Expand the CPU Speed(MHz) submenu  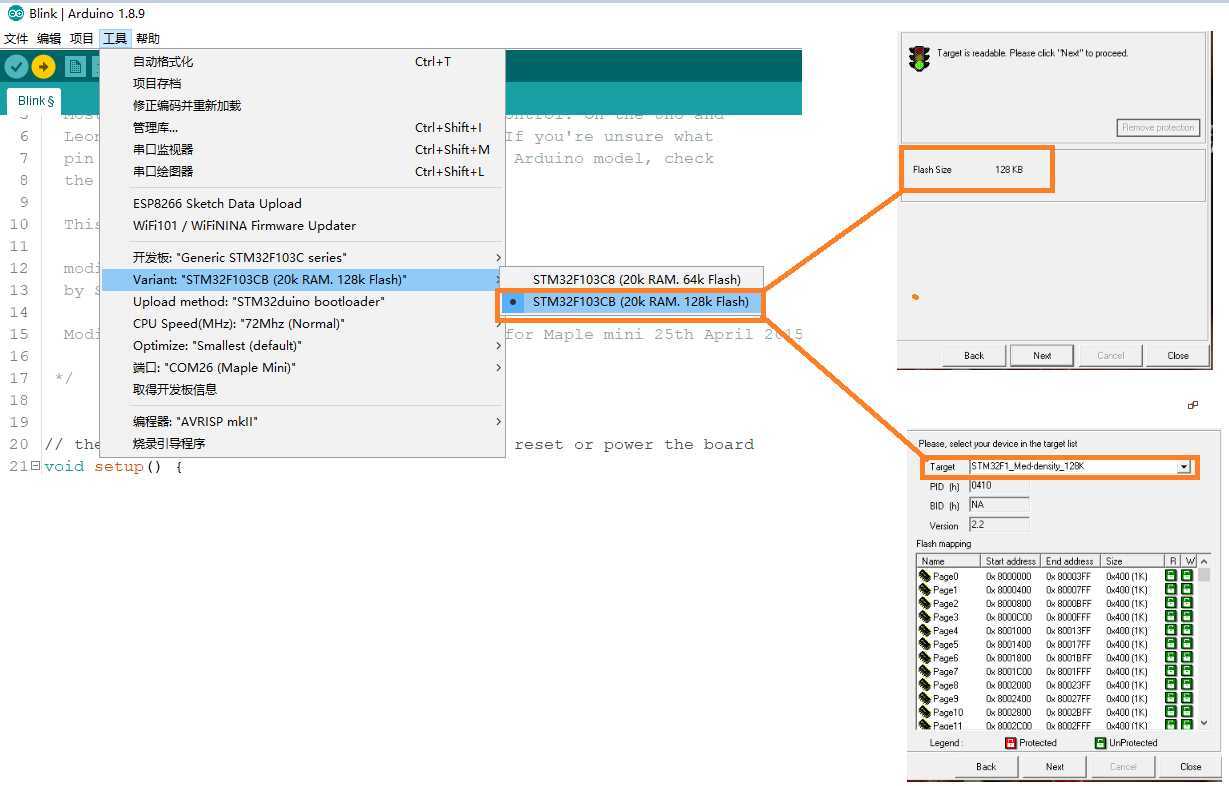click(302, 323)
